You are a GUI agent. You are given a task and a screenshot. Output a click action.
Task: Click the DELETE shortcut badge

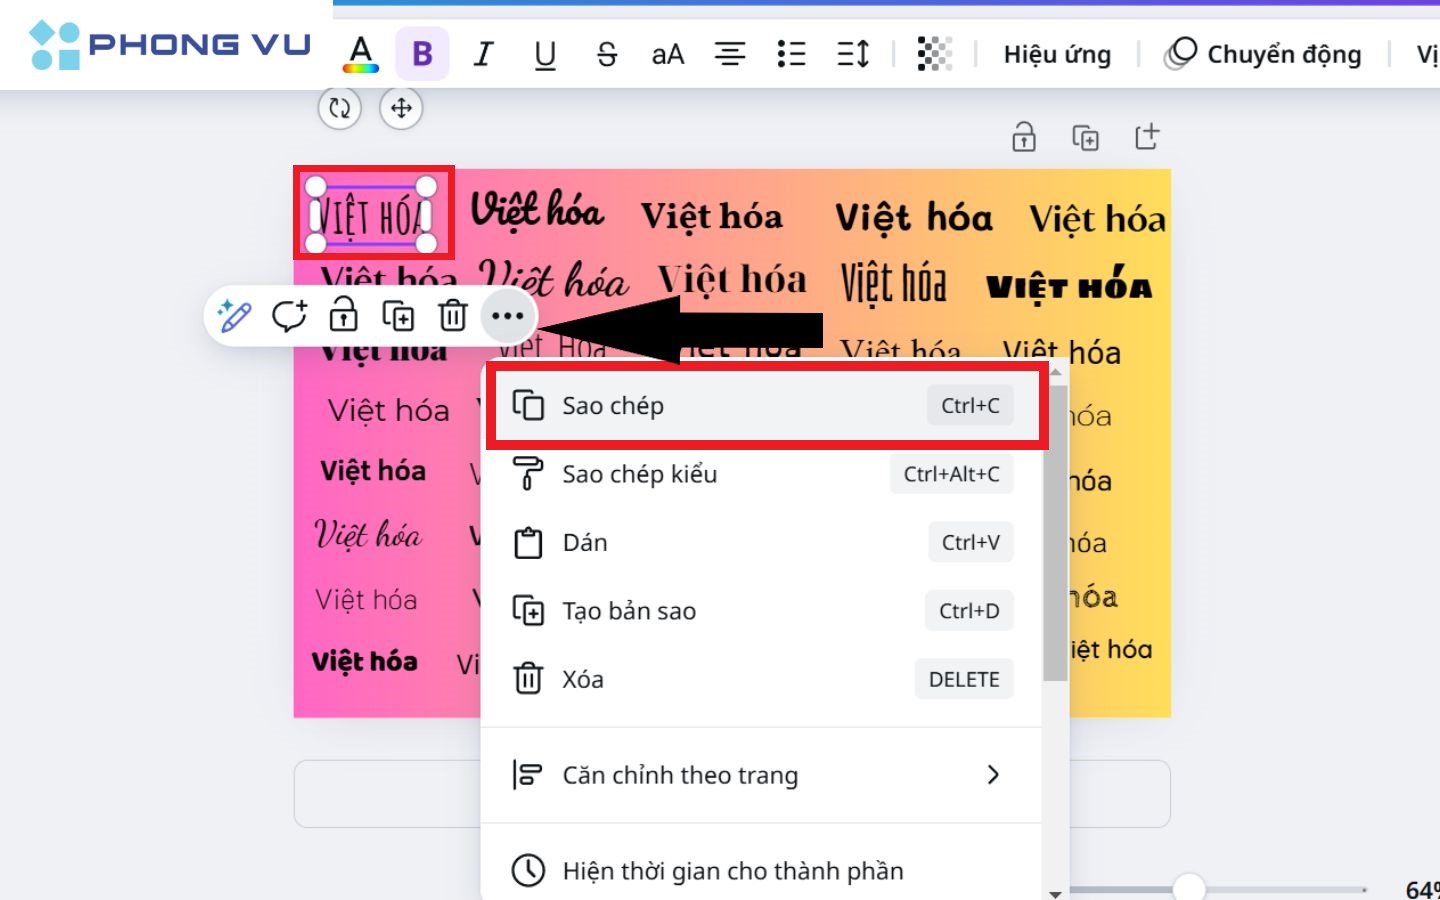[964, 680]
